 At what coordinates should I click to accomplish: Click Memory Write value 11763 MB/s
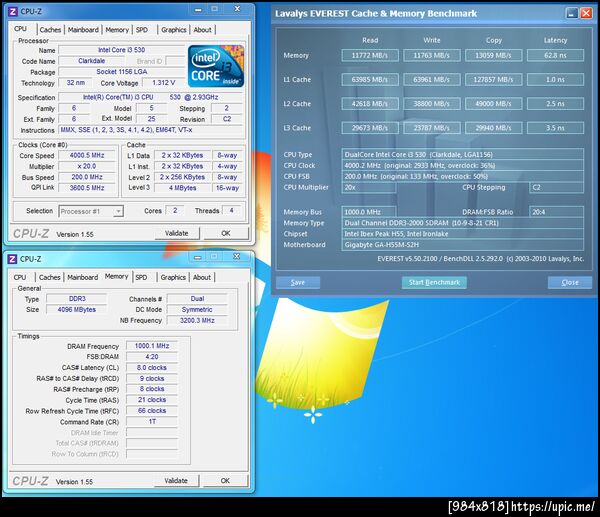432,55
